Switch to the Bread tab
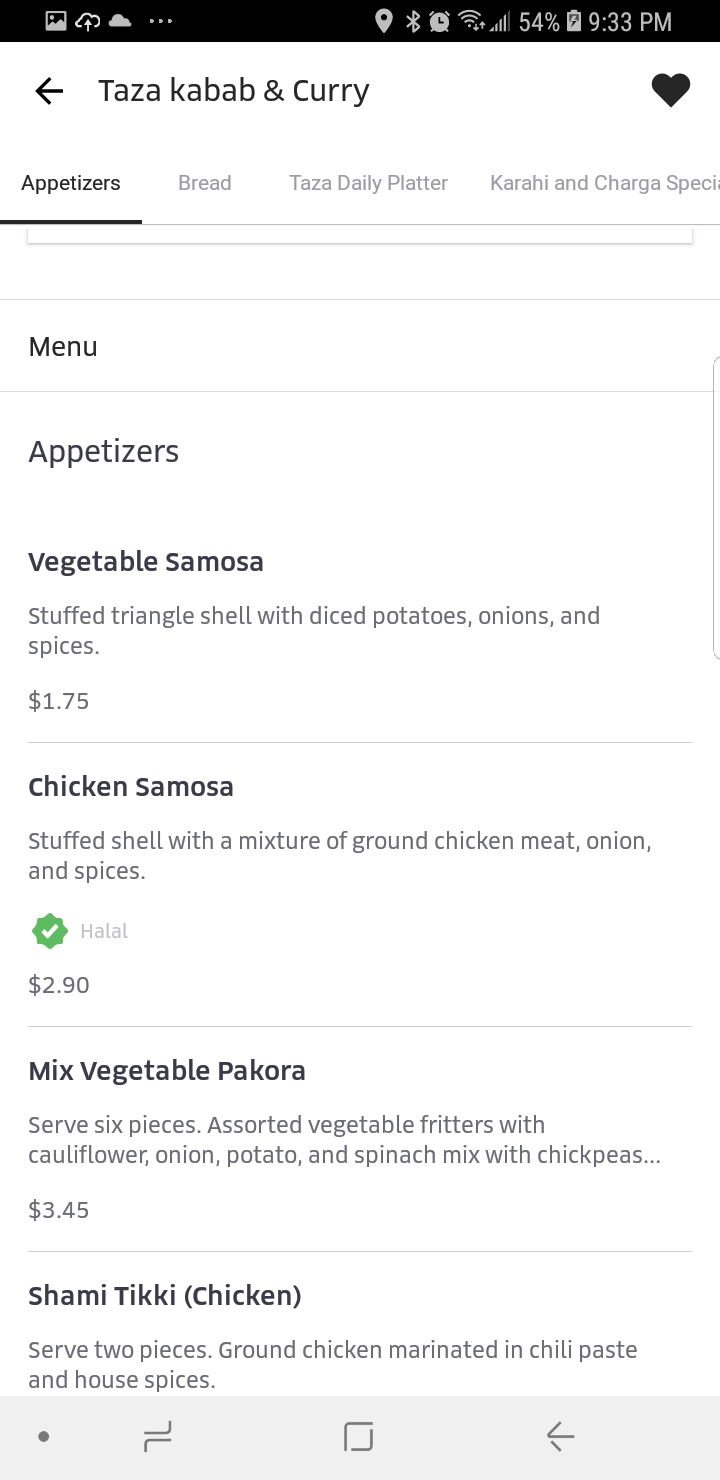Image resolution: width=720 pixels, height=1480 pixels. point(204,183)
